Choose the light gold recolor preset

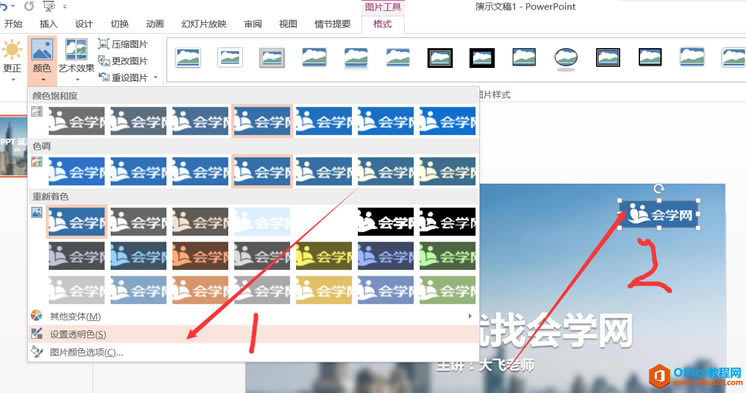(324, 290)
